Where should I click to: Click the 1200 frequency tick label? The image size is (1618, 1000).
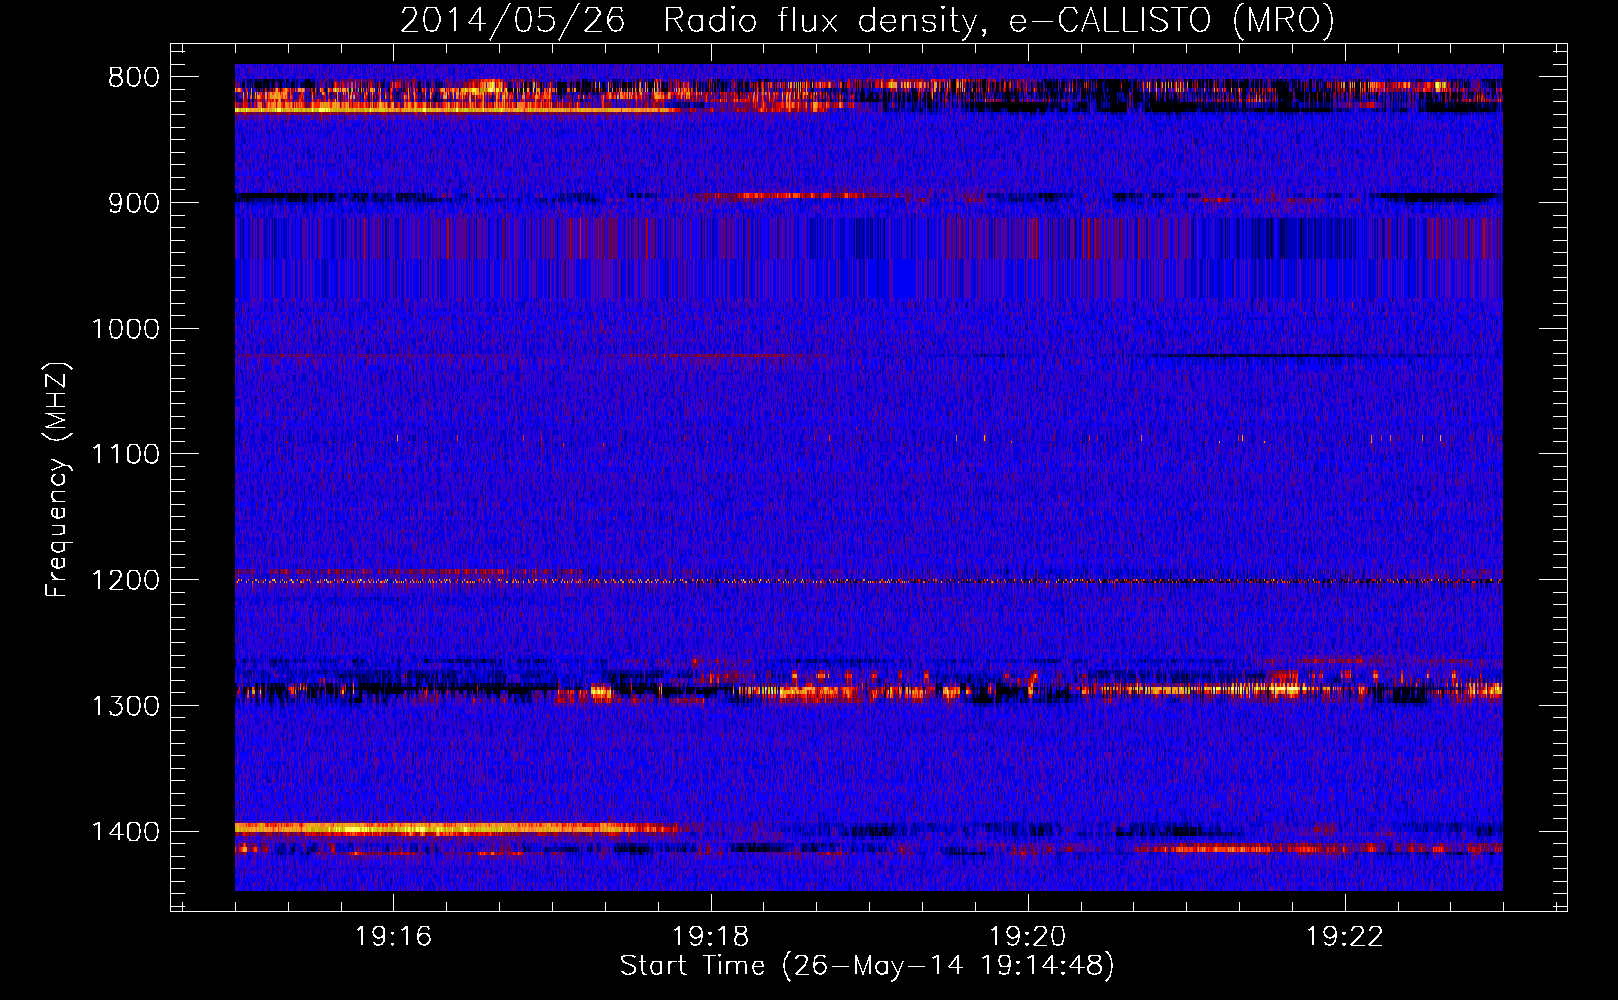pos(125,581)
